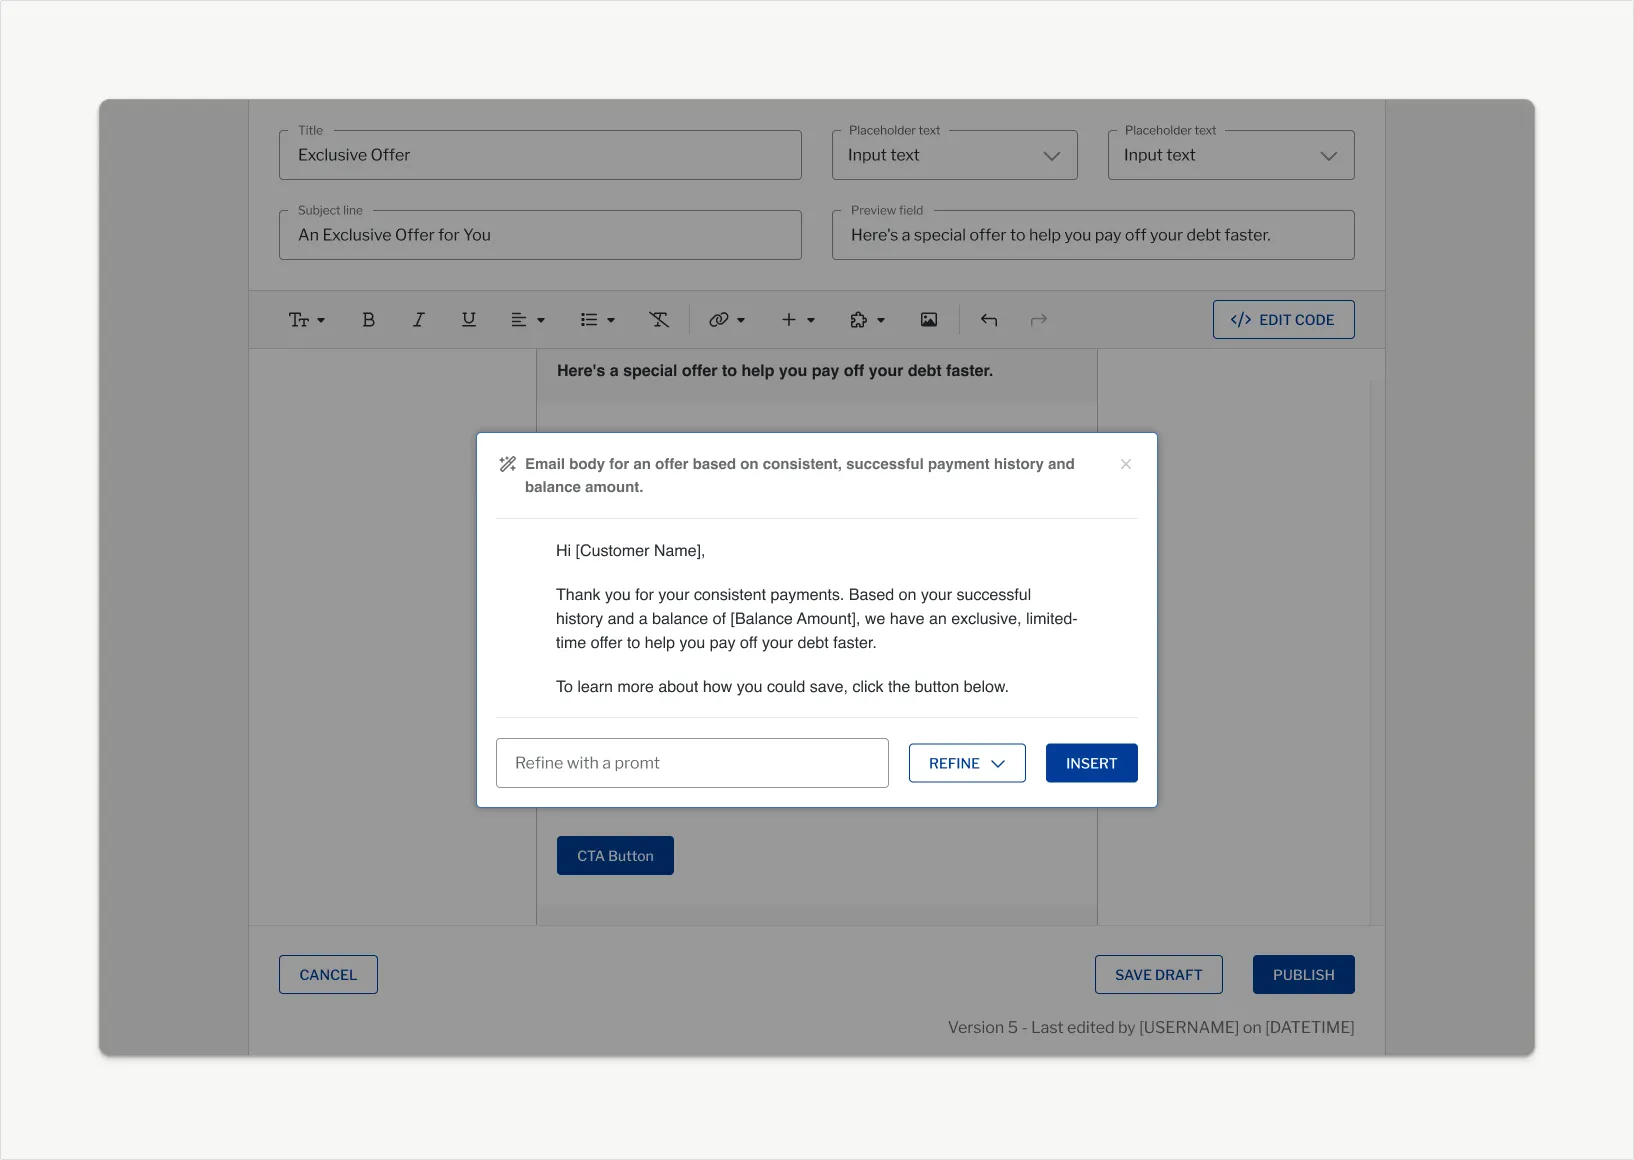
Task: Open the text style (Tt) menu
Action: click(307, 320)
